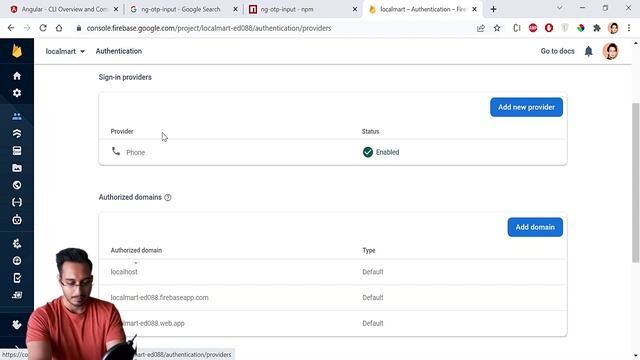The height and width of the screenshot is (360, 640).
Task: Click Add domain button
Action: [x=535, y=227]
